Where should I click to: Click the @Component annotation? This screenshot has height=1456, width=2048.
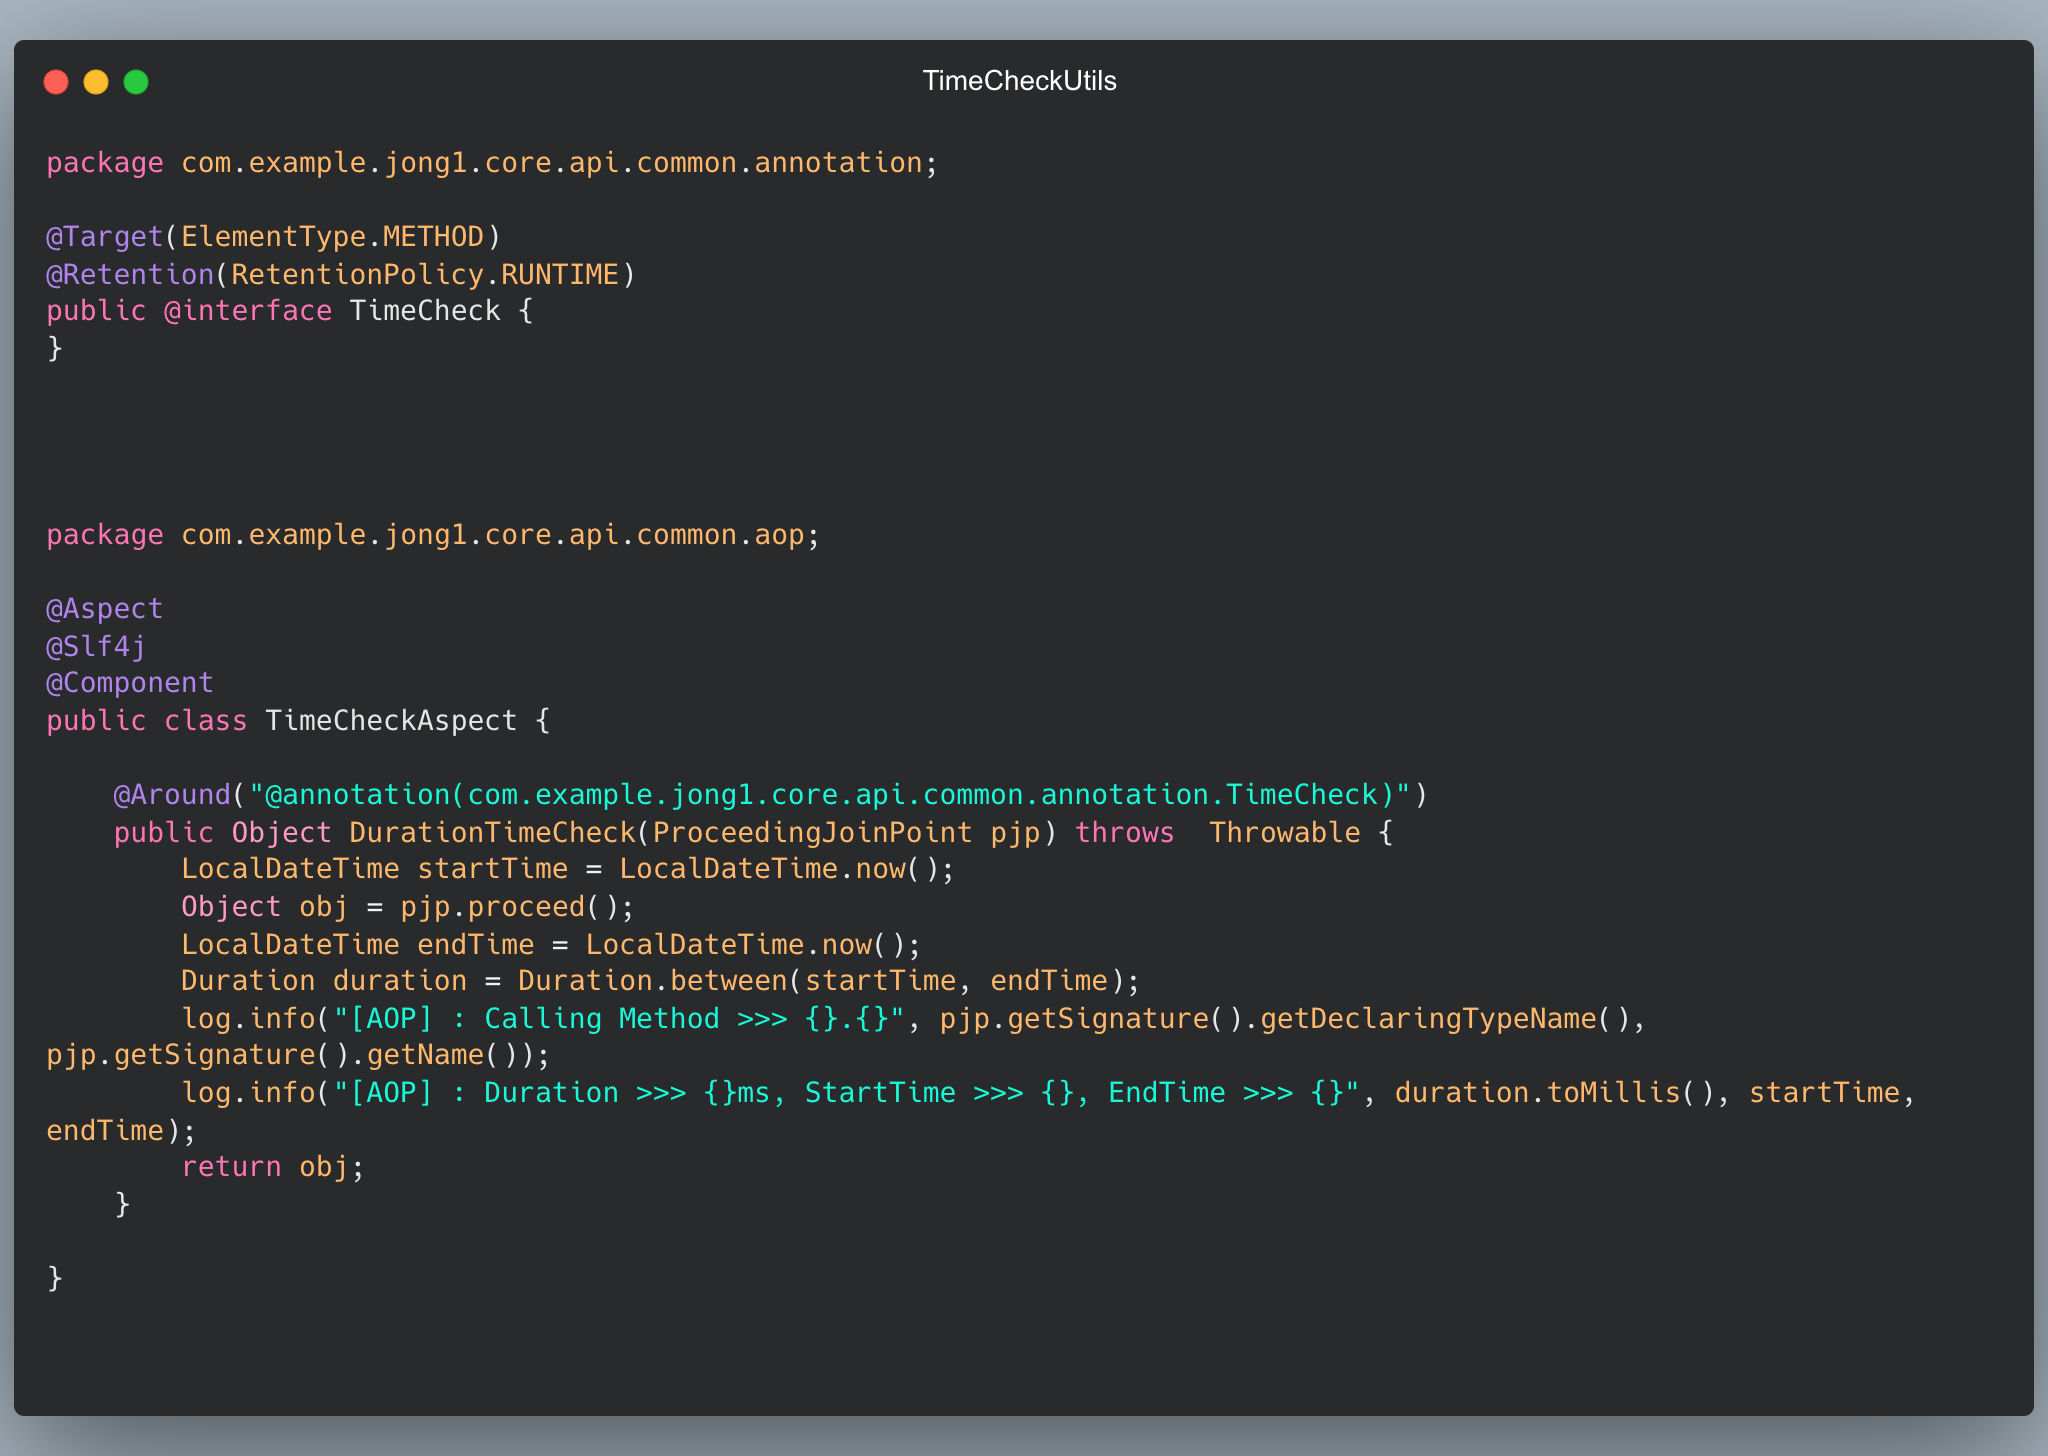(x=130, y=683)
